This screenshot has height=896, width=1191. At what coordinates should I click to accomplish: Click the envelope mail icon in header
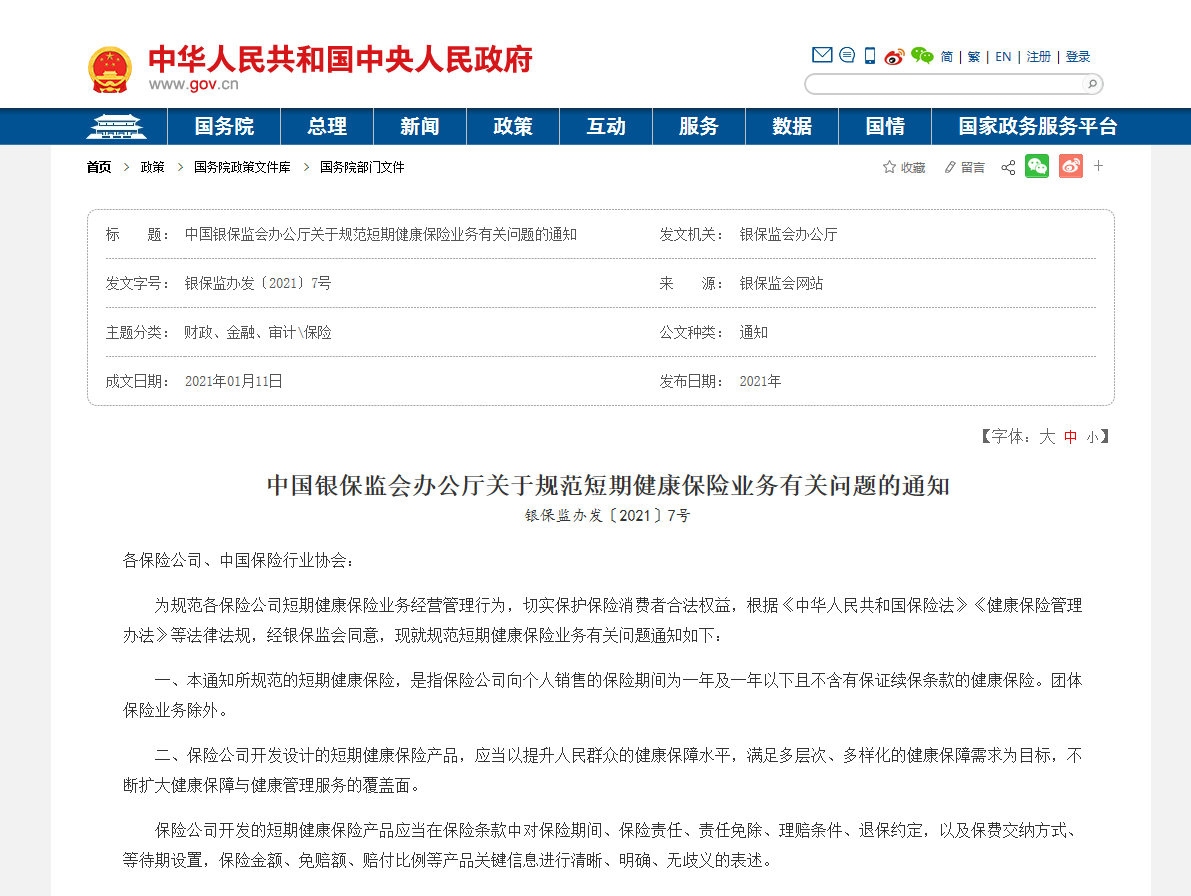(x=821, y=56)
